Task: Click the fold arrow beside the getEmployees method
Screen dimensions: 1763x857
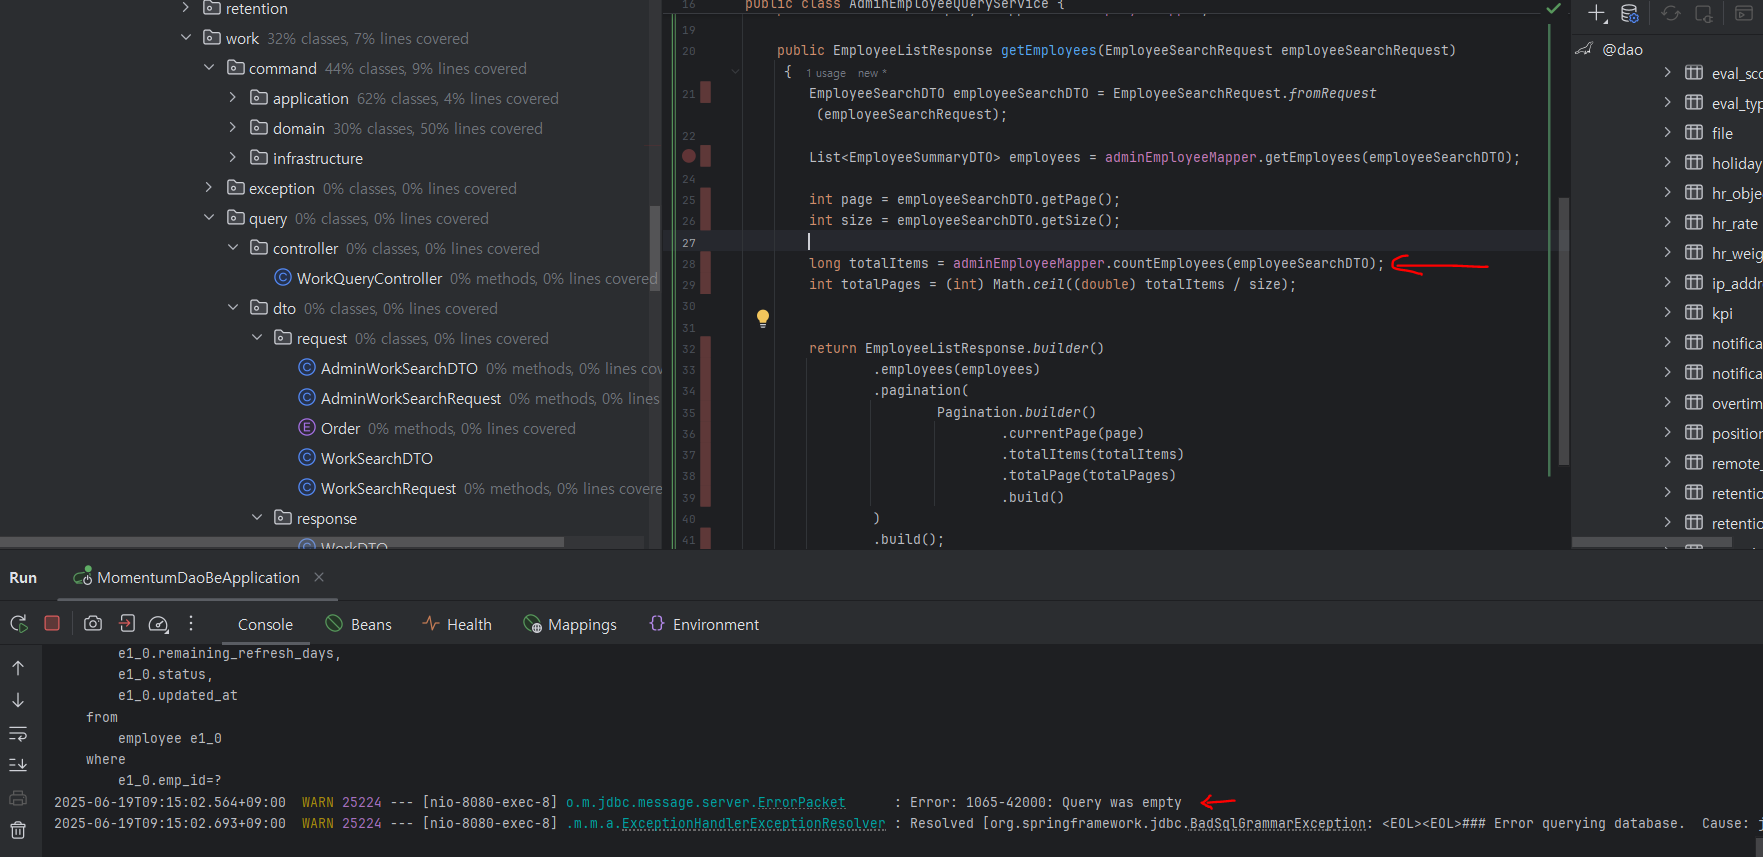Action: 735,71
